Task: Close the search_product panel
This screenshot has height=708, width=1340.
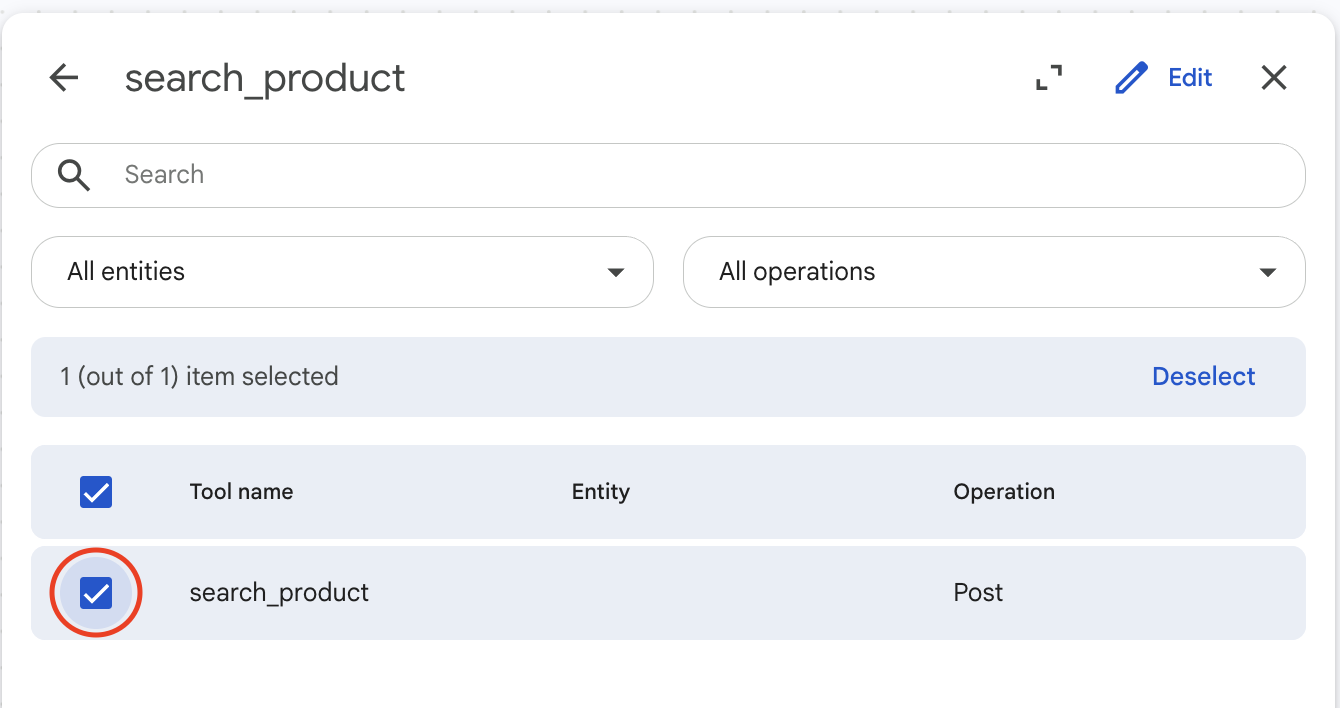Action: [1274, 78]
